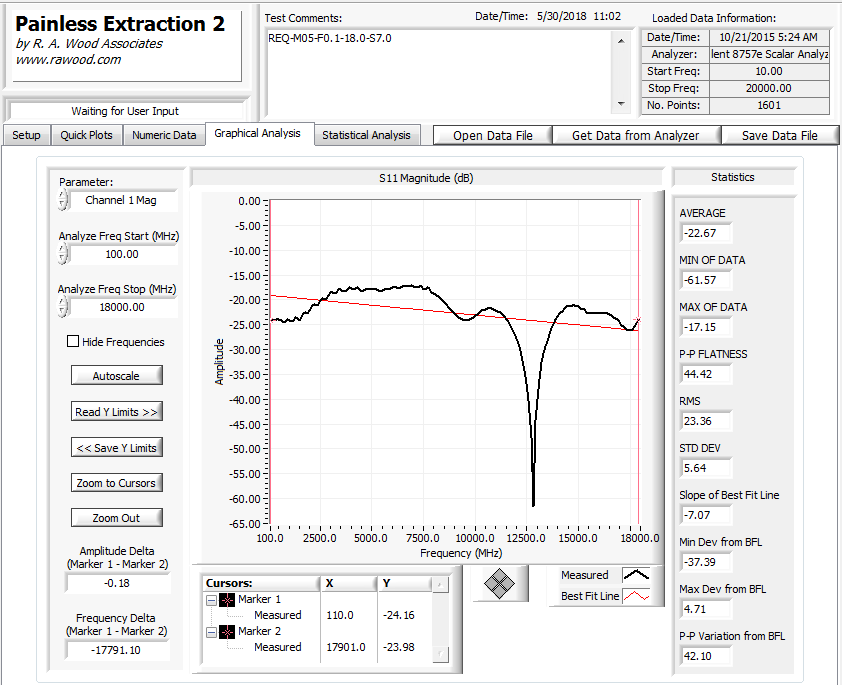Click the Frequency Delta value -17791.10
Image resolution: width=842 pixels, height=685 pixels.
pyautogui.click(x=116, y=650)
